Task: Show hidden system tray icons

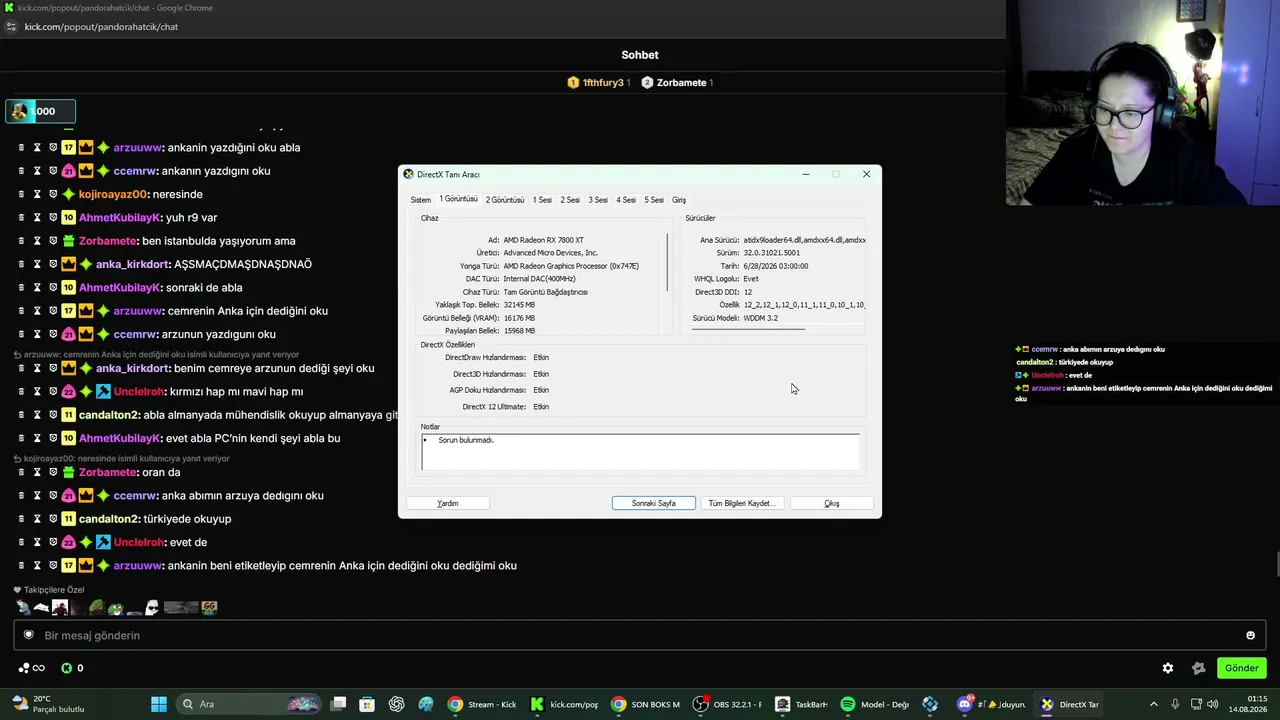Action: (x=1153, y=704)
